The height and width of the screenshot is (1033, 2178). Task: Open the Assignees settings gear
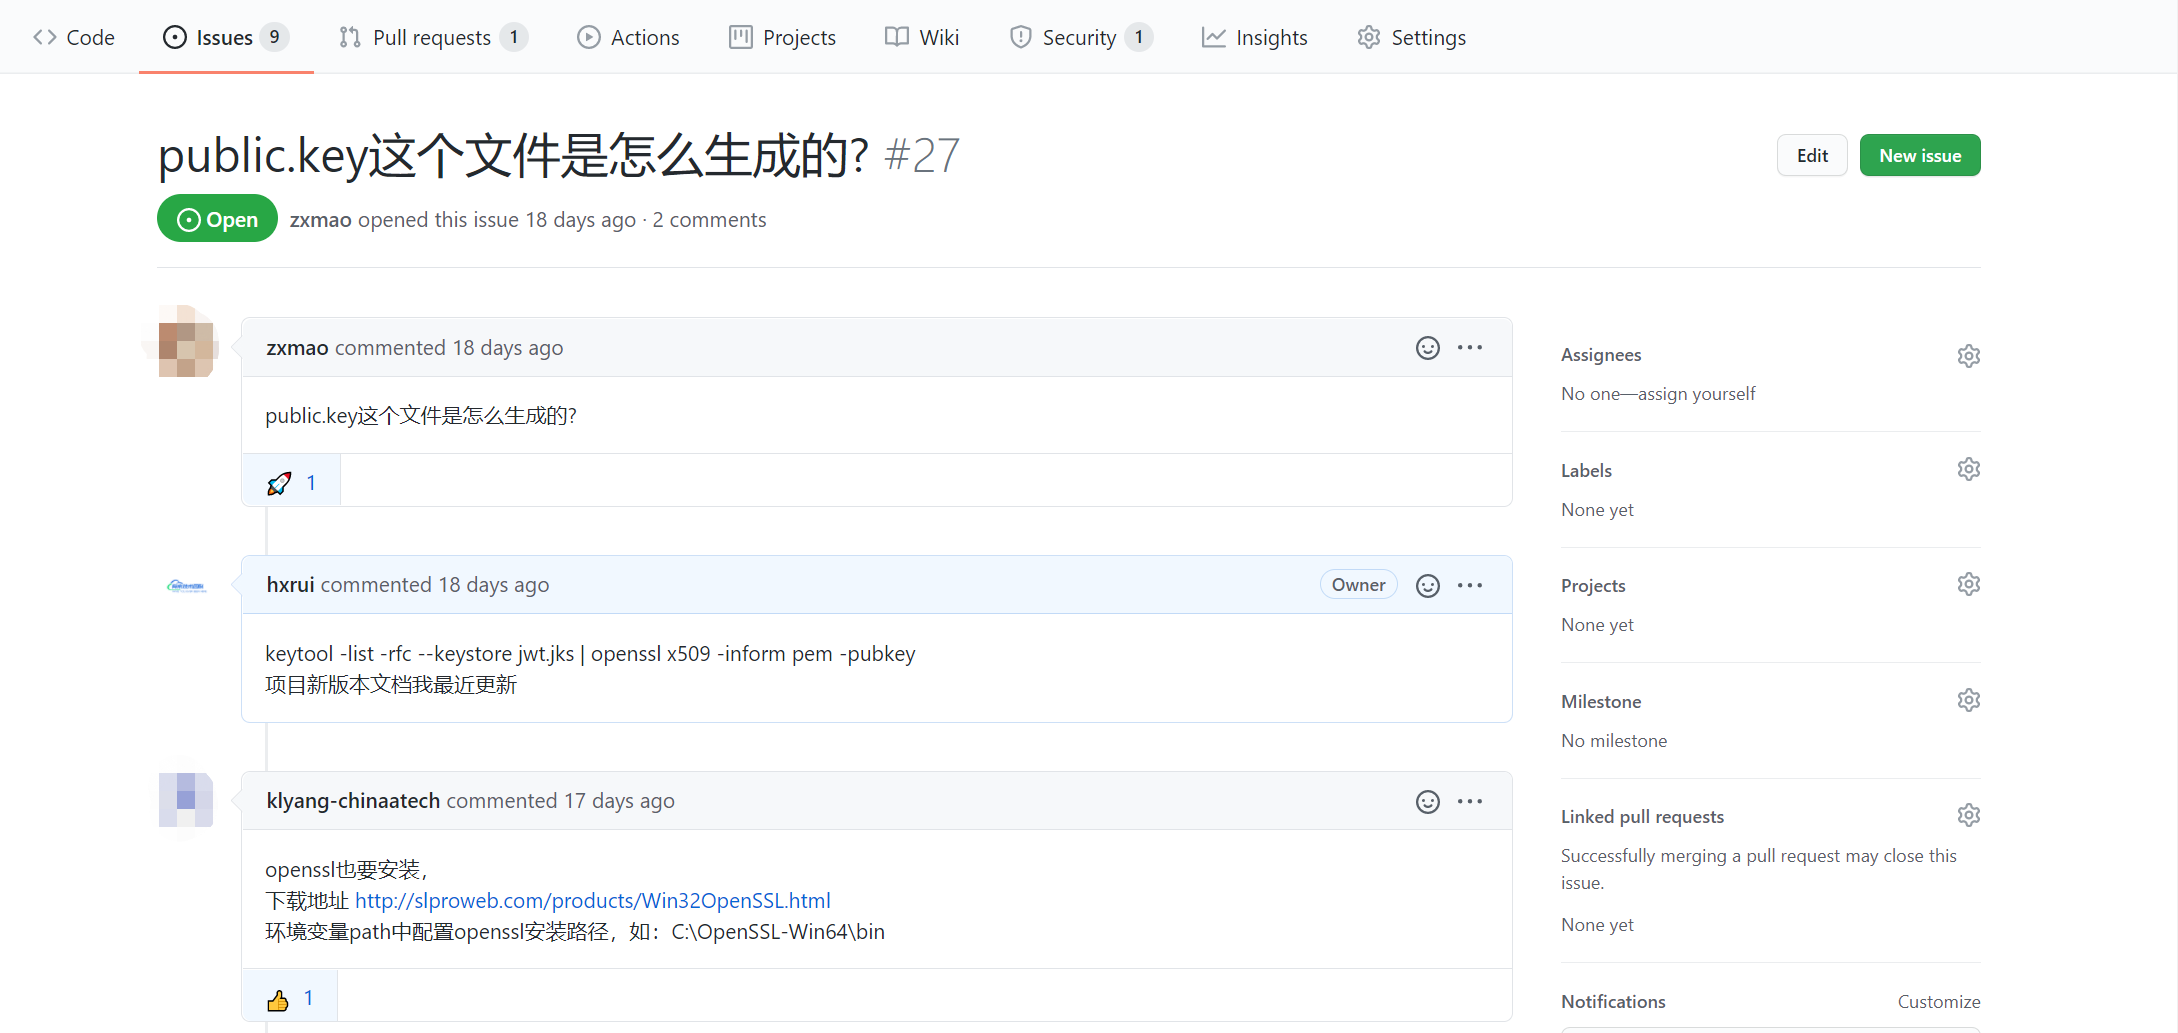point(1968,355)
